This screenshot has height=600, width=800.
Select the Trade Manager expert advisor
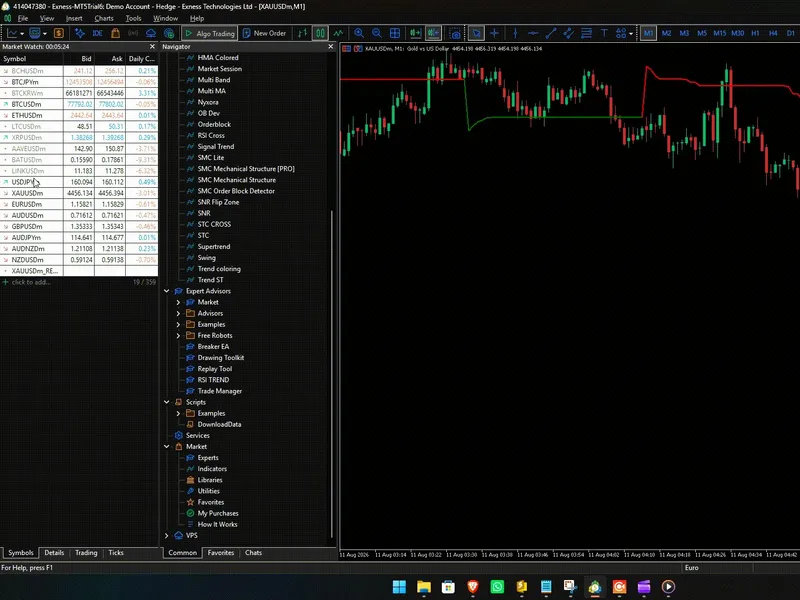[x=219, y=391]
